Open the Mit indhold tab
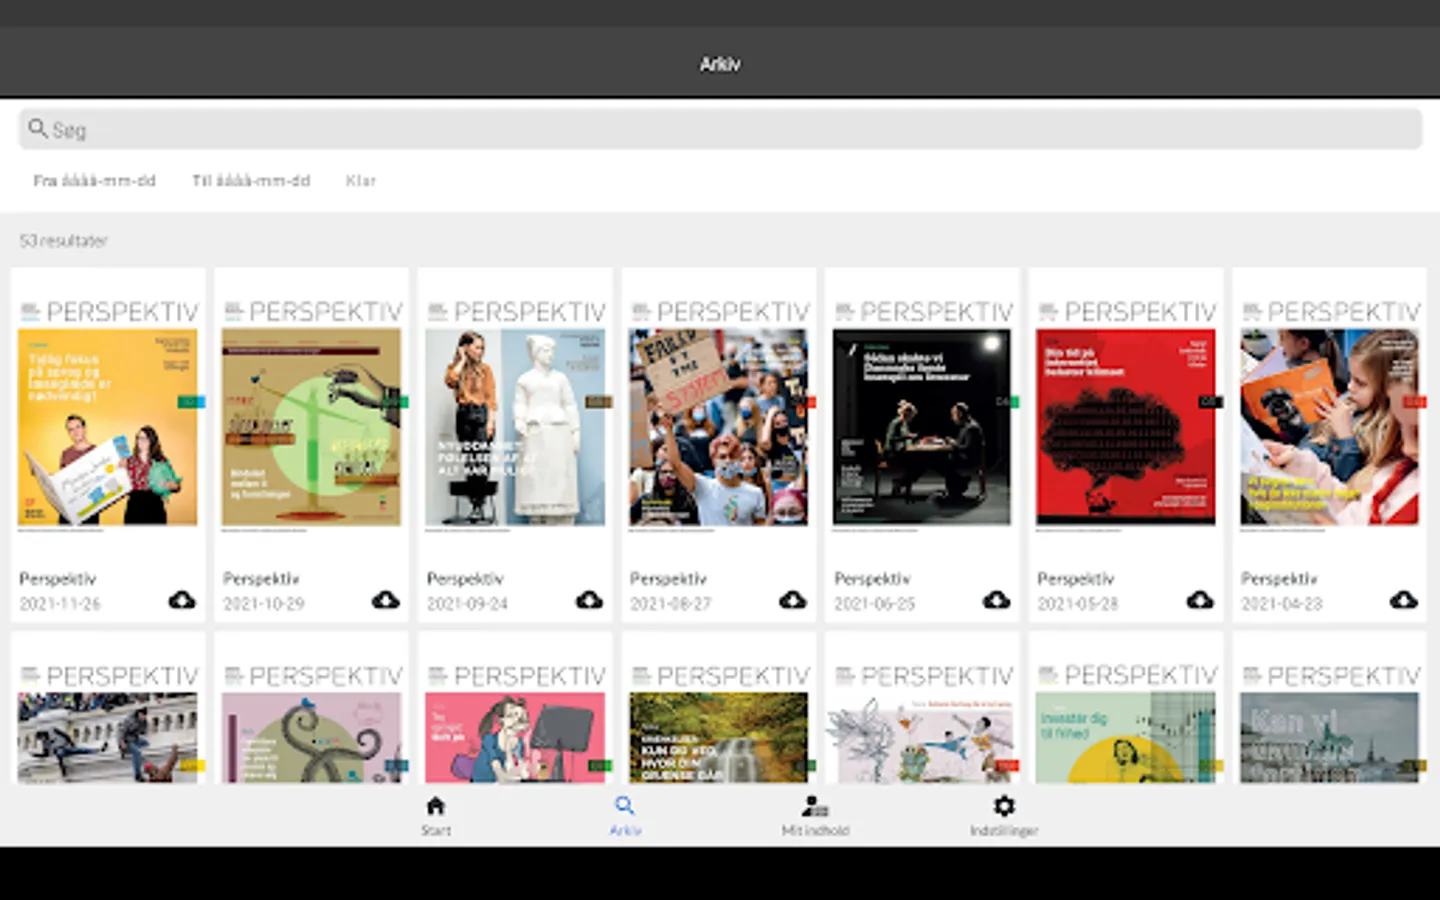This screenshot has height=900, width=1440. (x=815, y=816)
